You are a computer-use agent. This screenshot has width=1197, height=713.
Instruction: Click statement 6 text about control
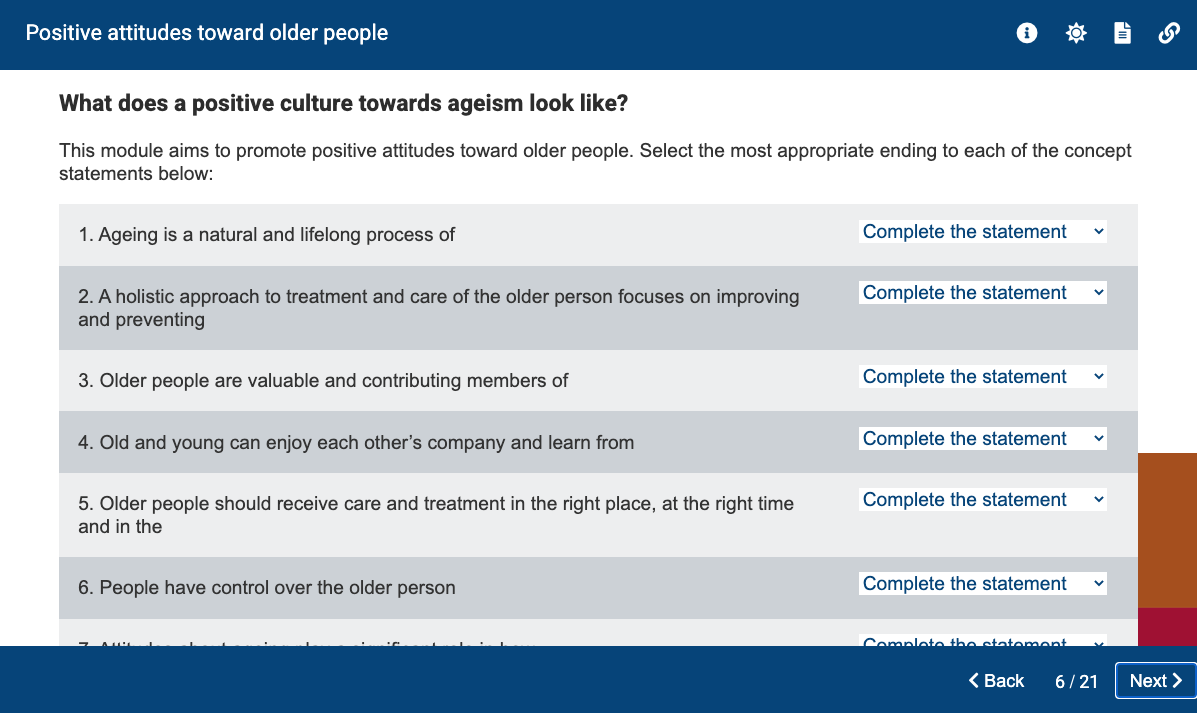point(266,587)
